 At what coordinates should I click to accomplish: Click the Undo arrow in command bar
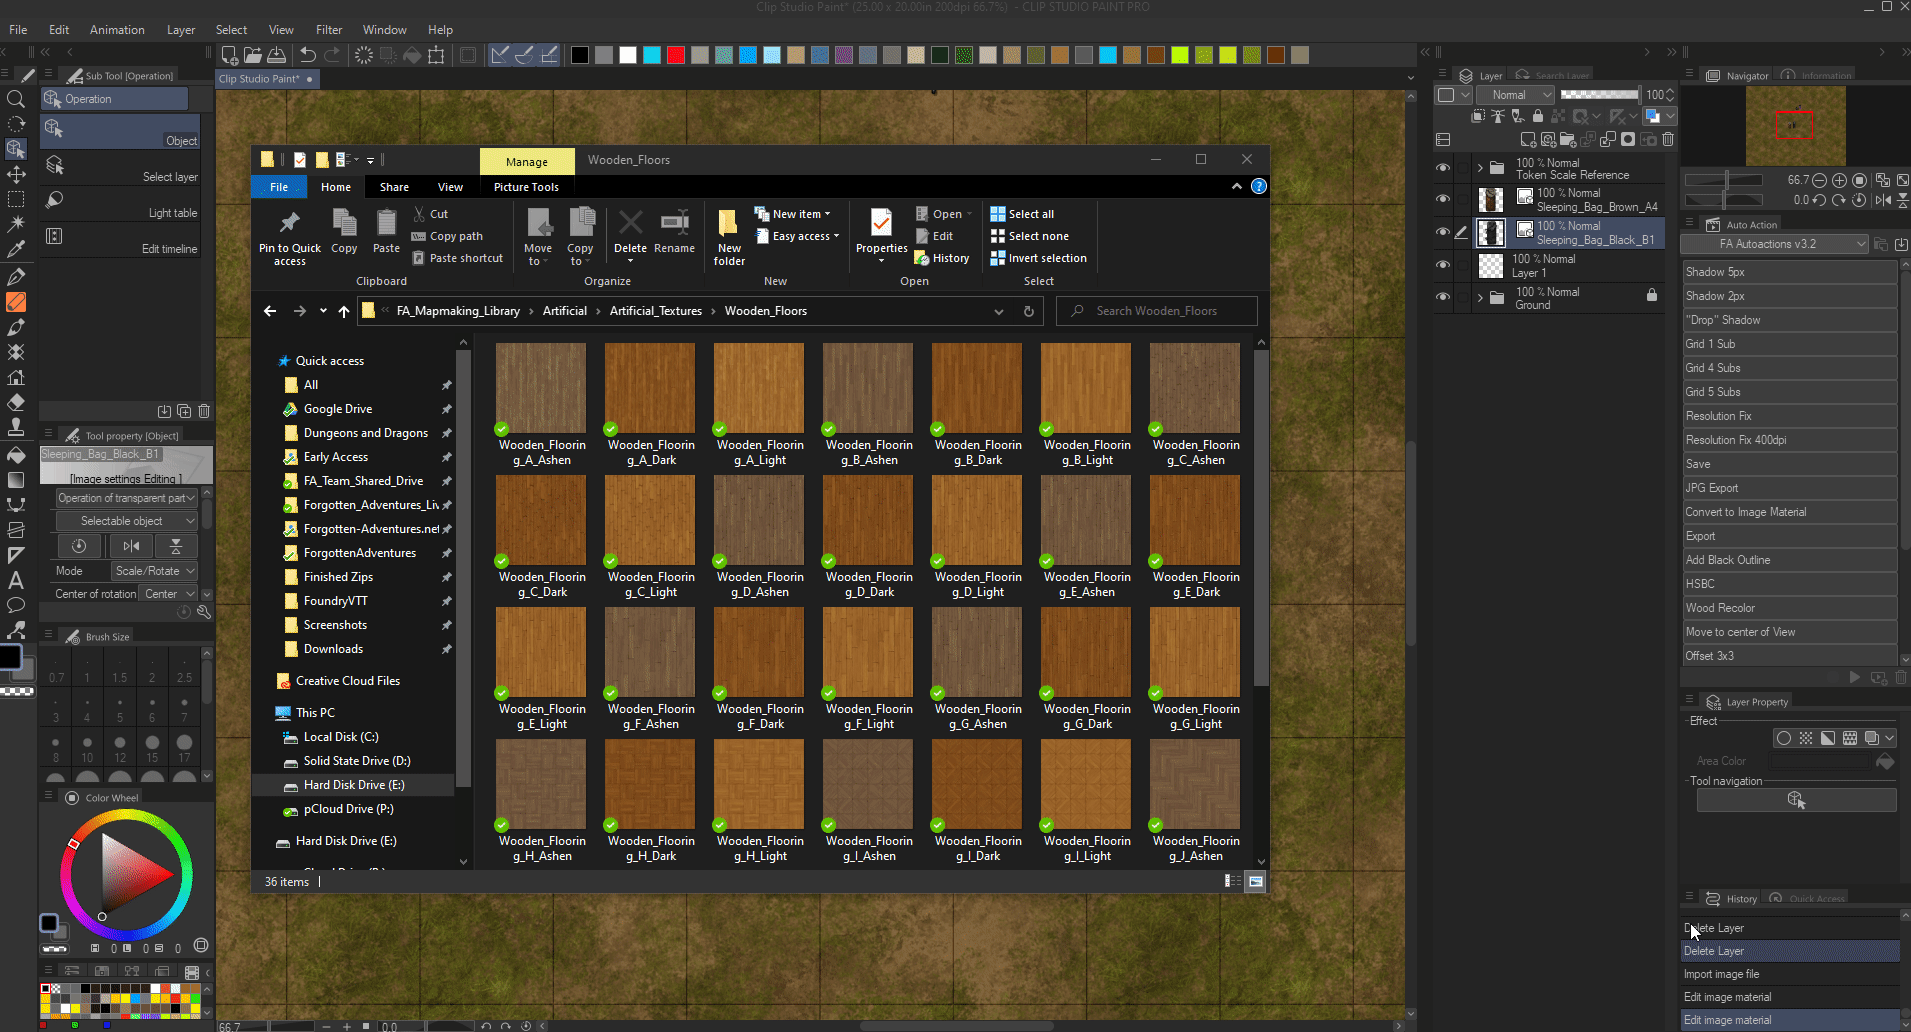pos(308,55)
